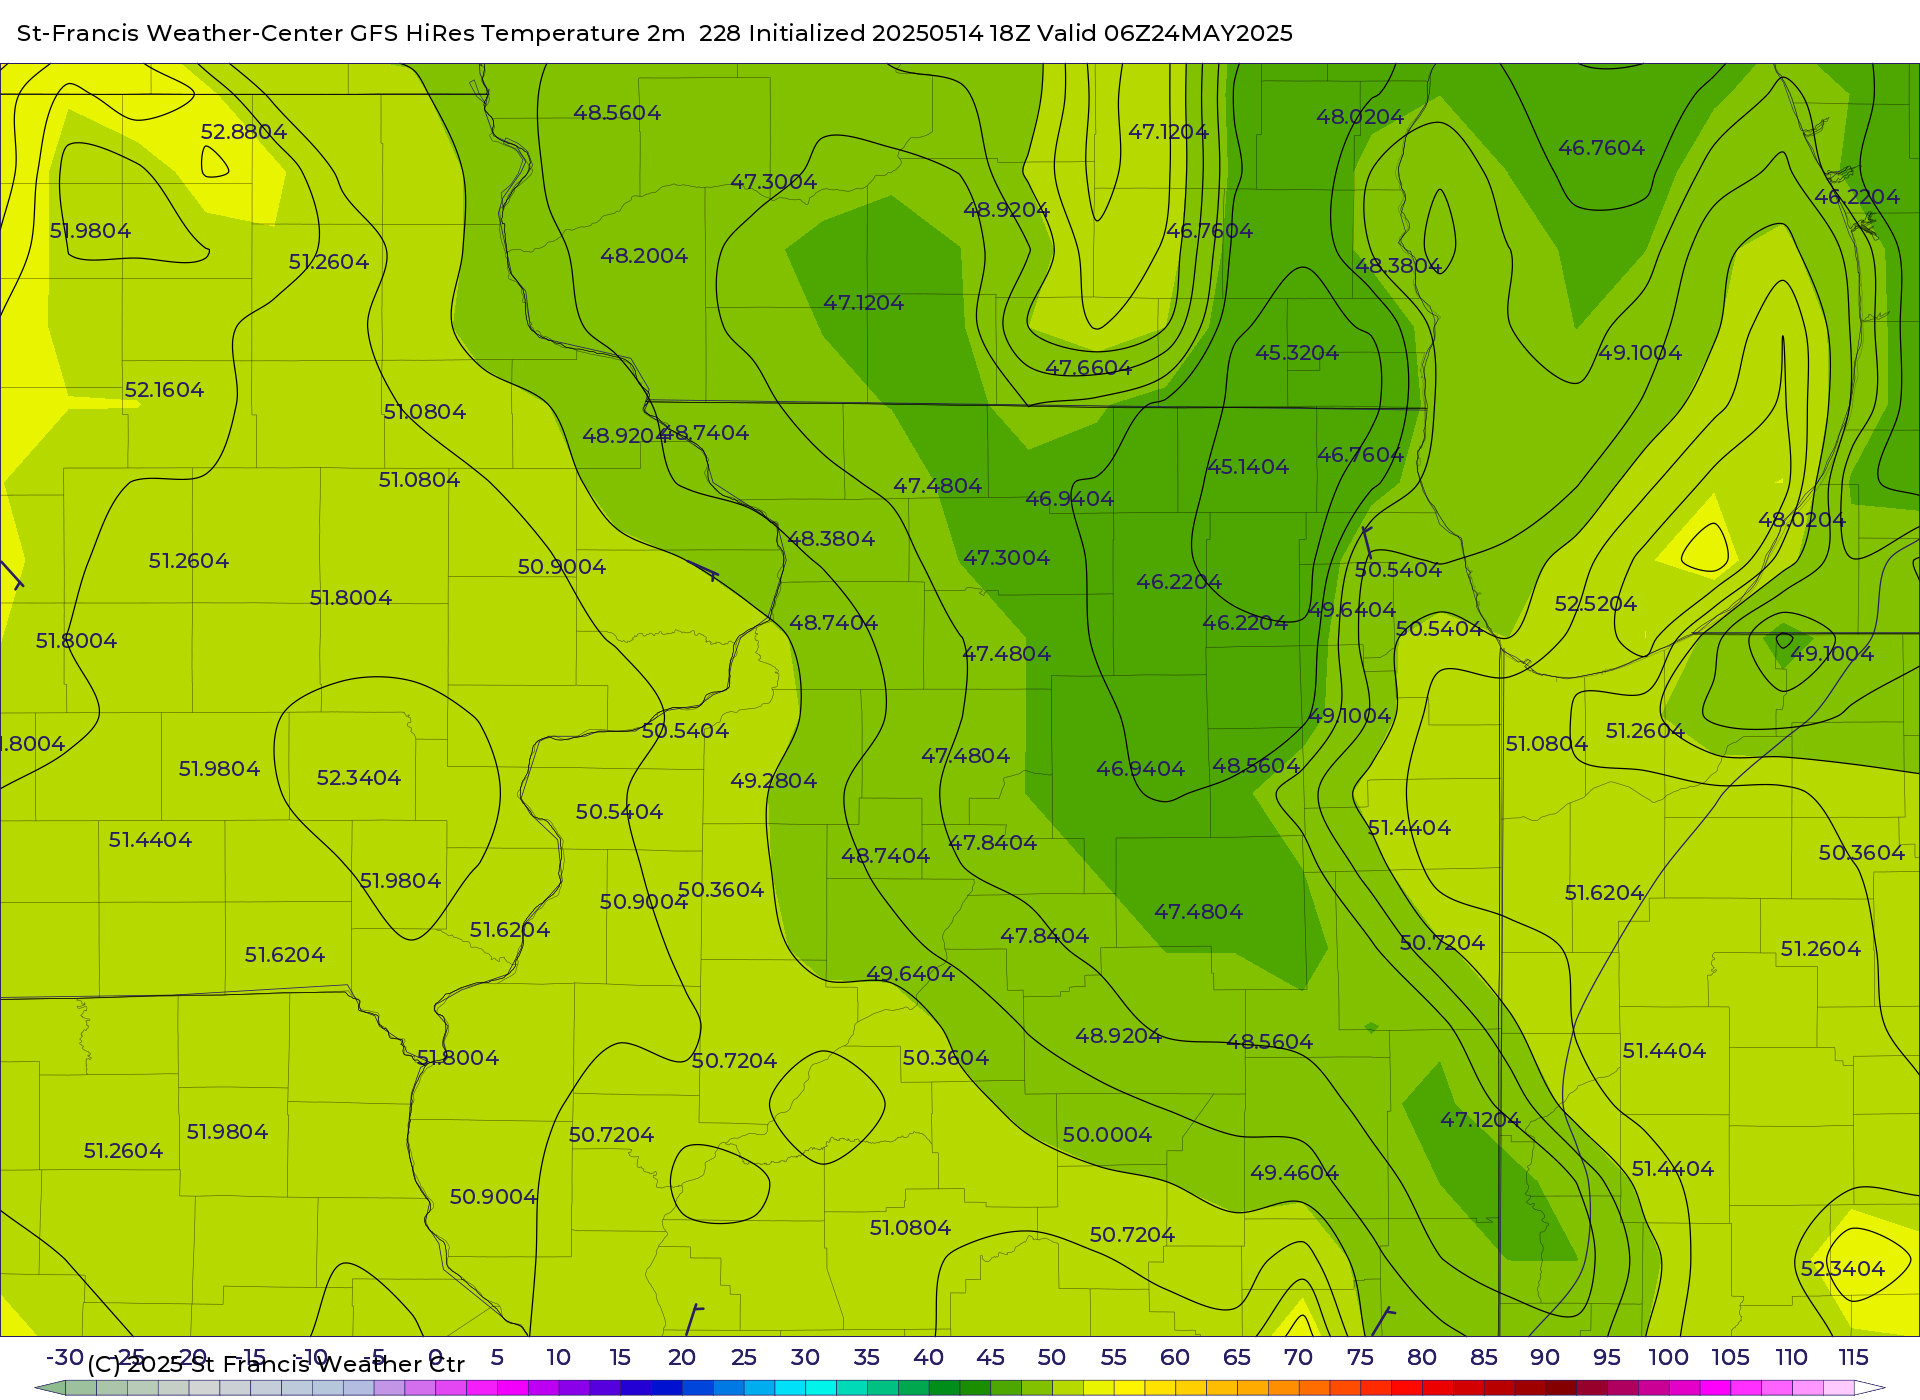Pick the '45.1404' temperature value
This screenshot has height=1400, width=1920.
coord(1248,467)
